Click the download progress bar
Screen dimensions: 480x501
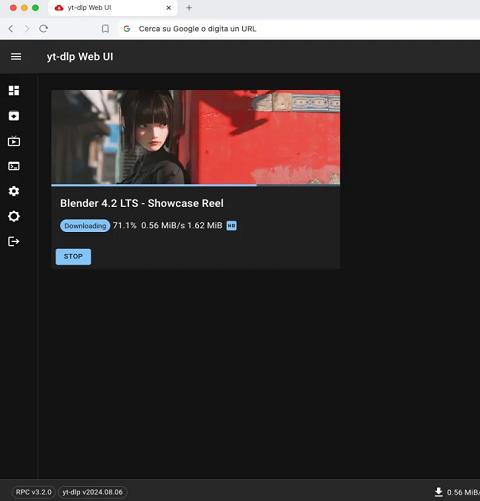(x=196, y=185)
